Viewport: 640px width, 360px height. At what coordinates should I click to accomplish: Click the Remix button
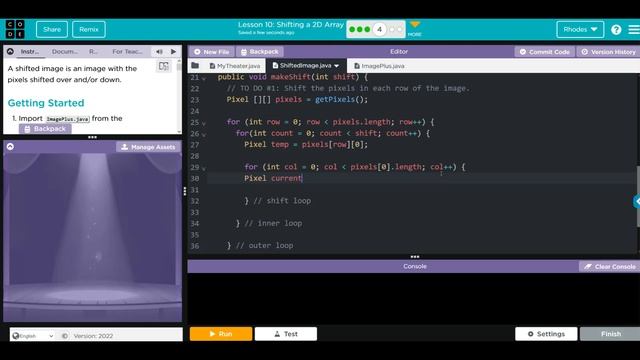click(89, 29)
